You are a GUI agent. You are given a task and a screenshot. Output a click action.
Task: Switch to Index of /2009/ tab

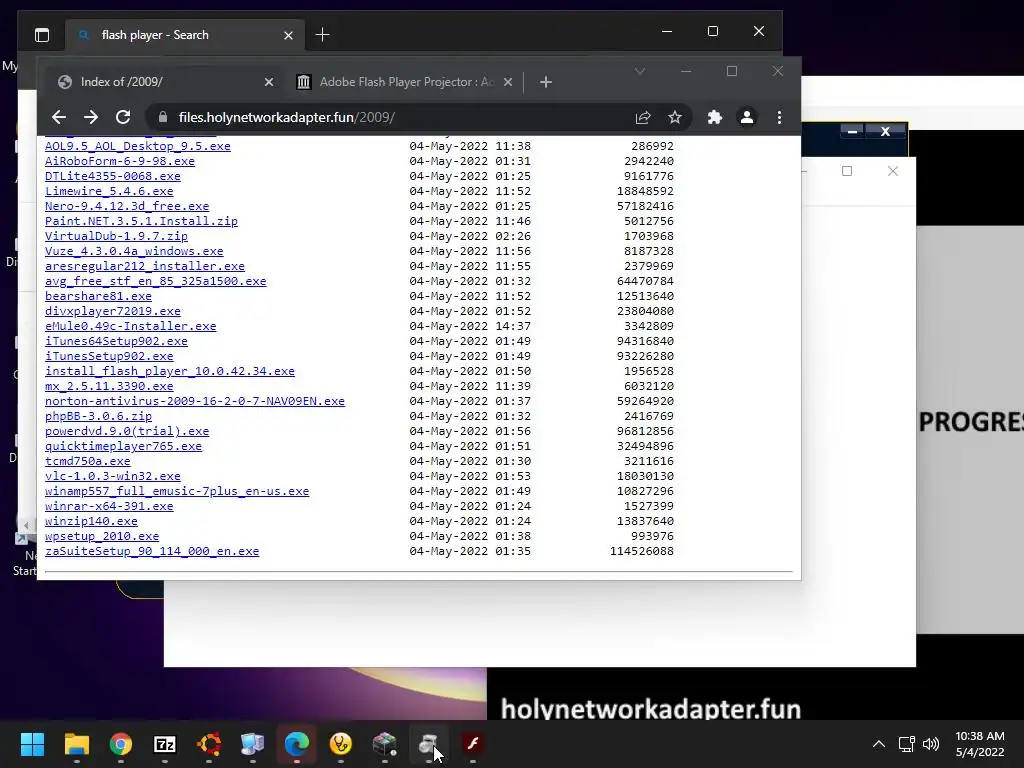[x=165, y=82]
